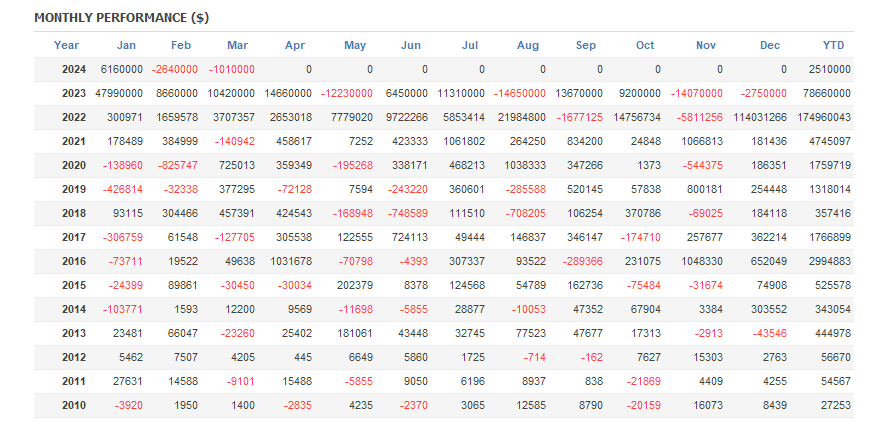
Task: Click the YTD column header
Action: point(833,45)
